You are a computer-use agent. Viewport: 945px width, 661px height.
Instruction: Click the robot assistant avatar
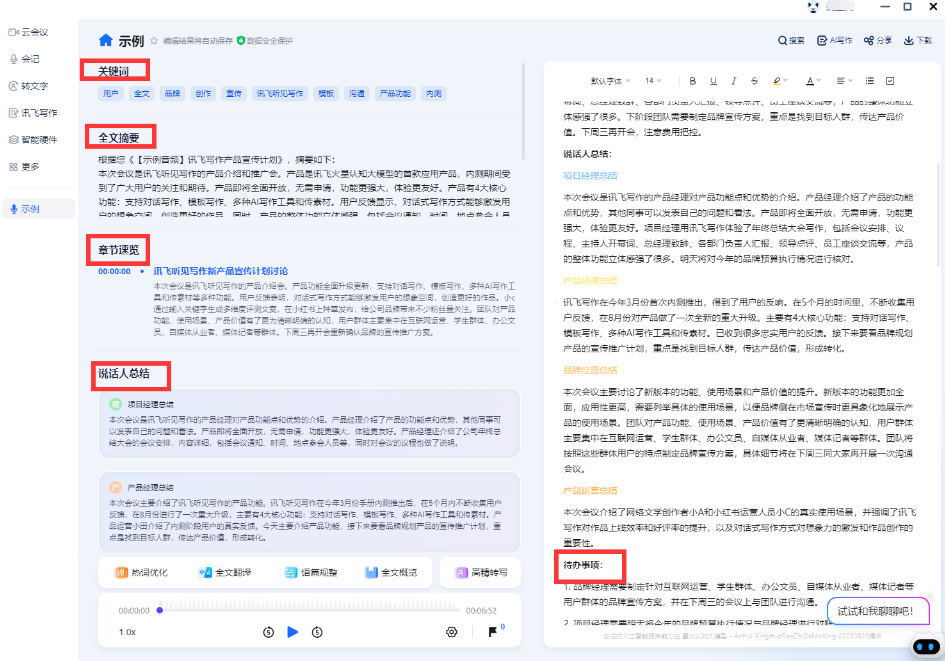926,646
